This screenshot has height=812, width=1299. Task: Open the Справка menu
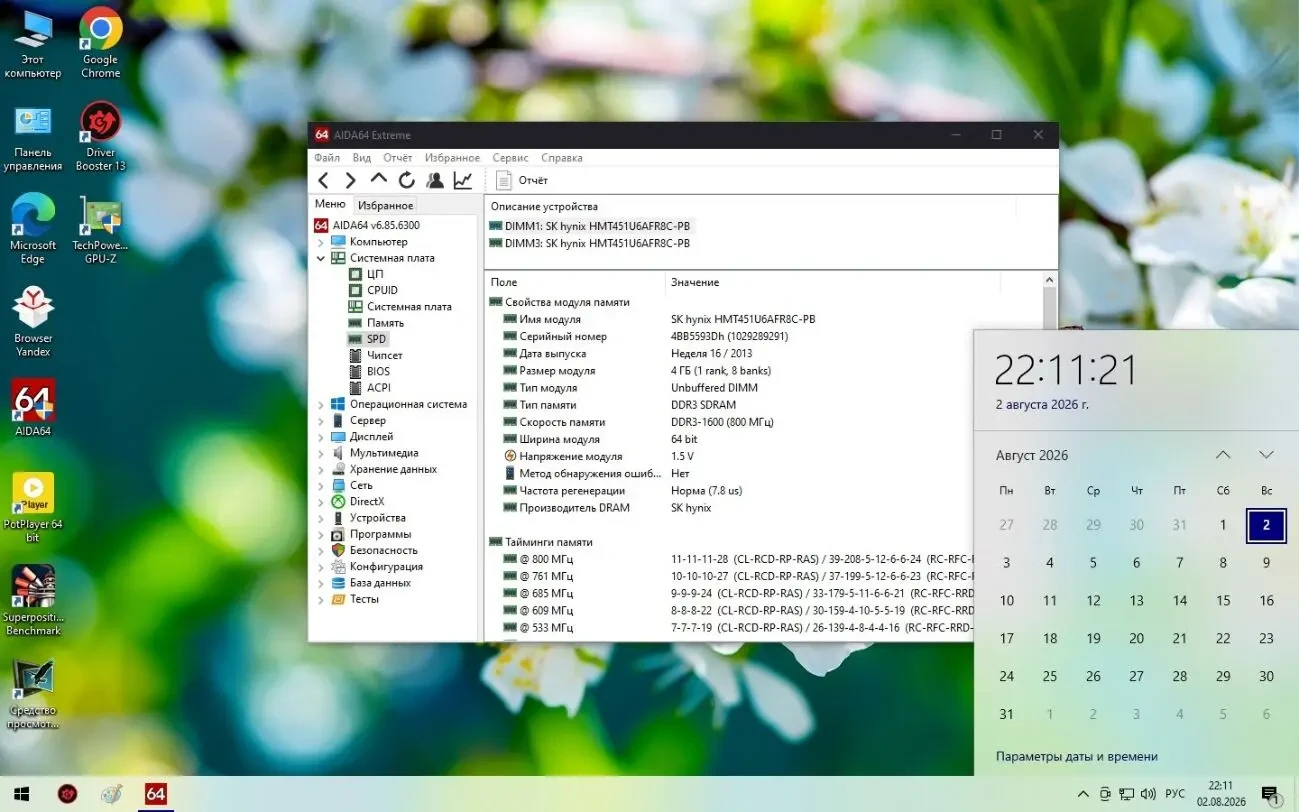(x=562, y=158)
